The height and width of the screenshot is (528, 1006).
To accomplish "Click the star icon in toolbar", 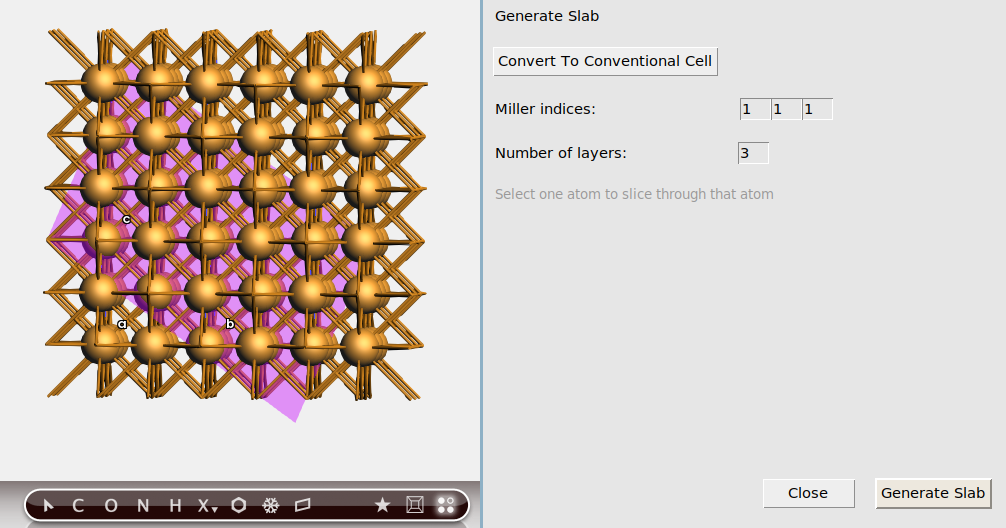I will (382, 506).
